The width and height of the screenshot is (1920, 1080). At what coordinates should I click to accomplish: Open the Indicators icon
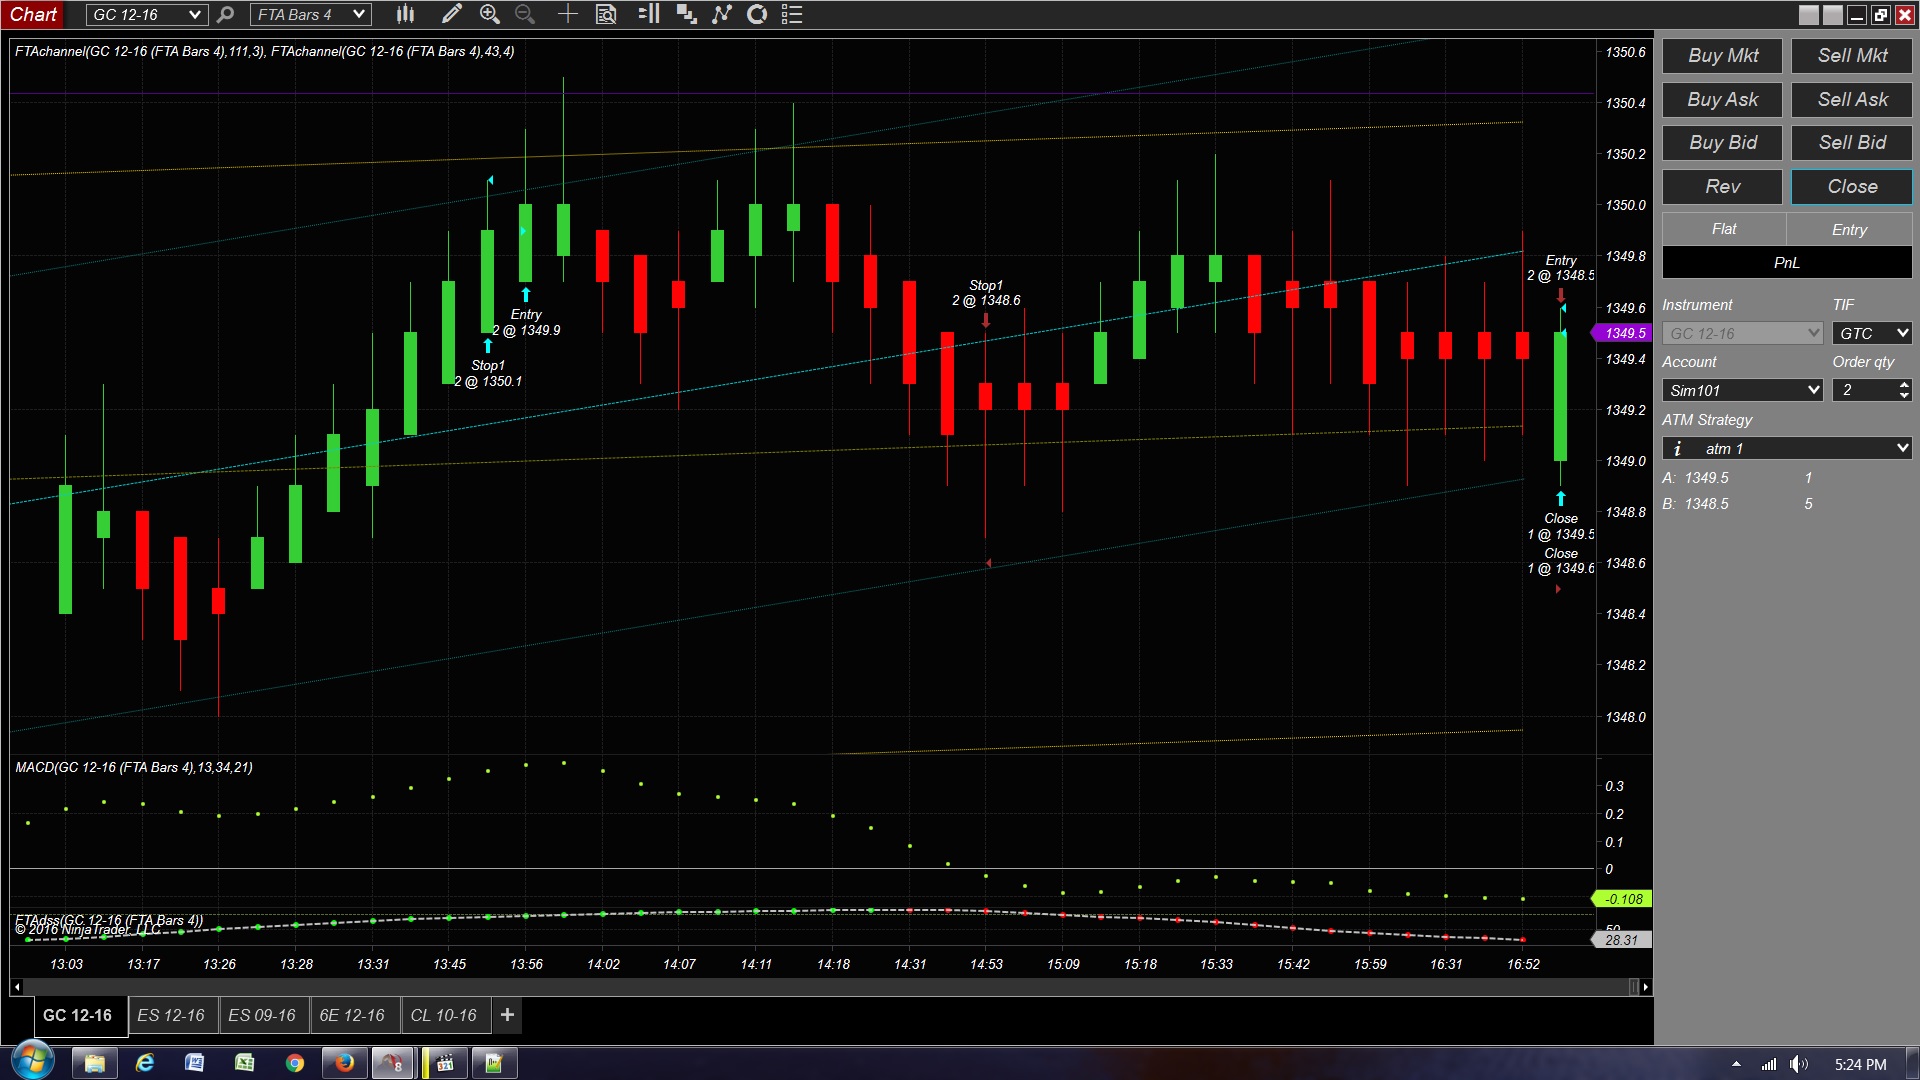point(686,14)
